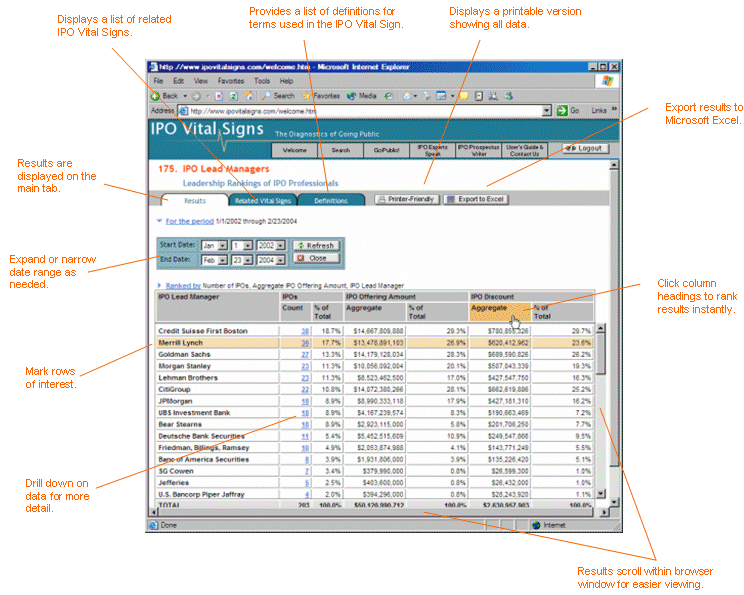The height and width of the screenshot is (595, 744).
Task: Click Credit Suisse First Boston count 38
Action: [305, 331]
